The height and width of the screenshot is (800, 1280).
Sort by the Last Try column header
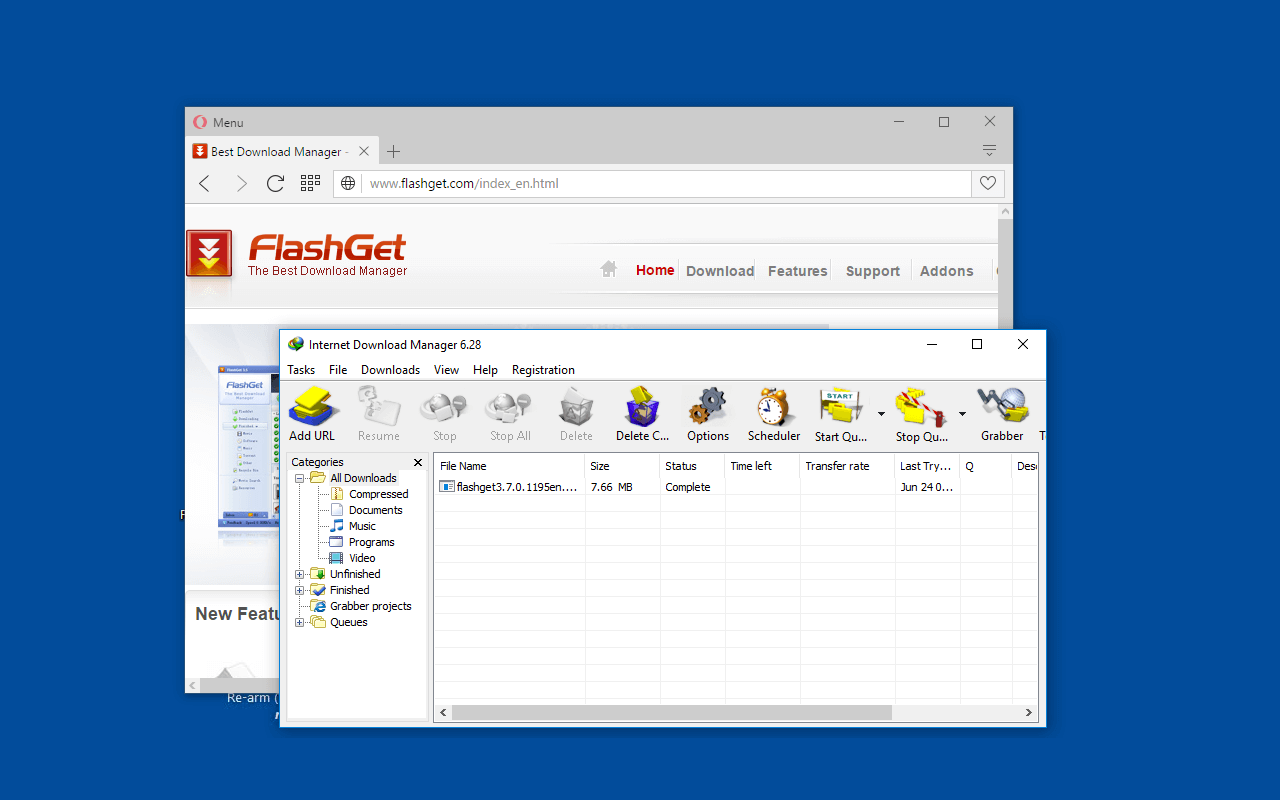tap(927, 466)
